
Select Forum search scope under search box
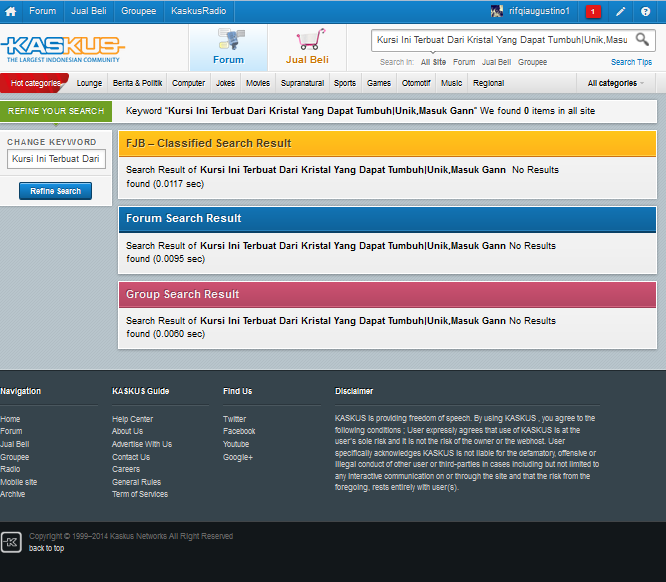464,62
